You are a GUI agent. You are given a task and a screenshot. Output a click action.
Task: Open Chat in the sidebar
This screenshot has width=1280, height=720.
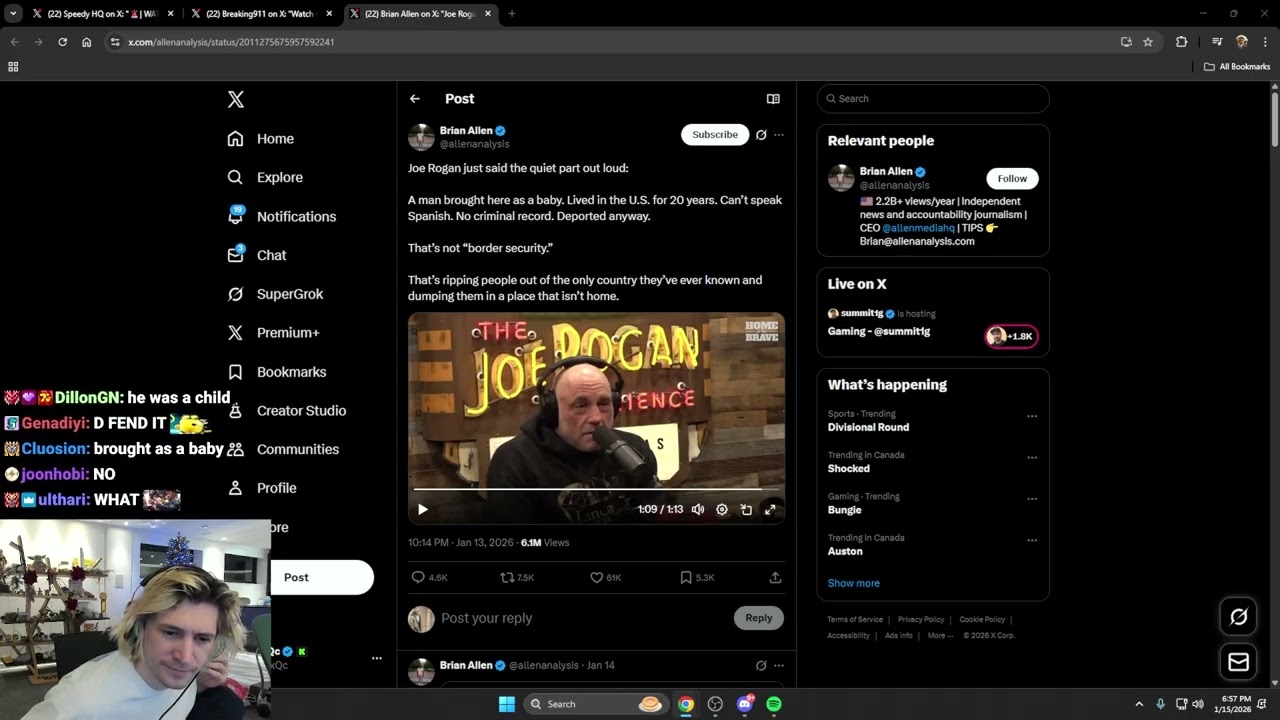coord(257,255)
